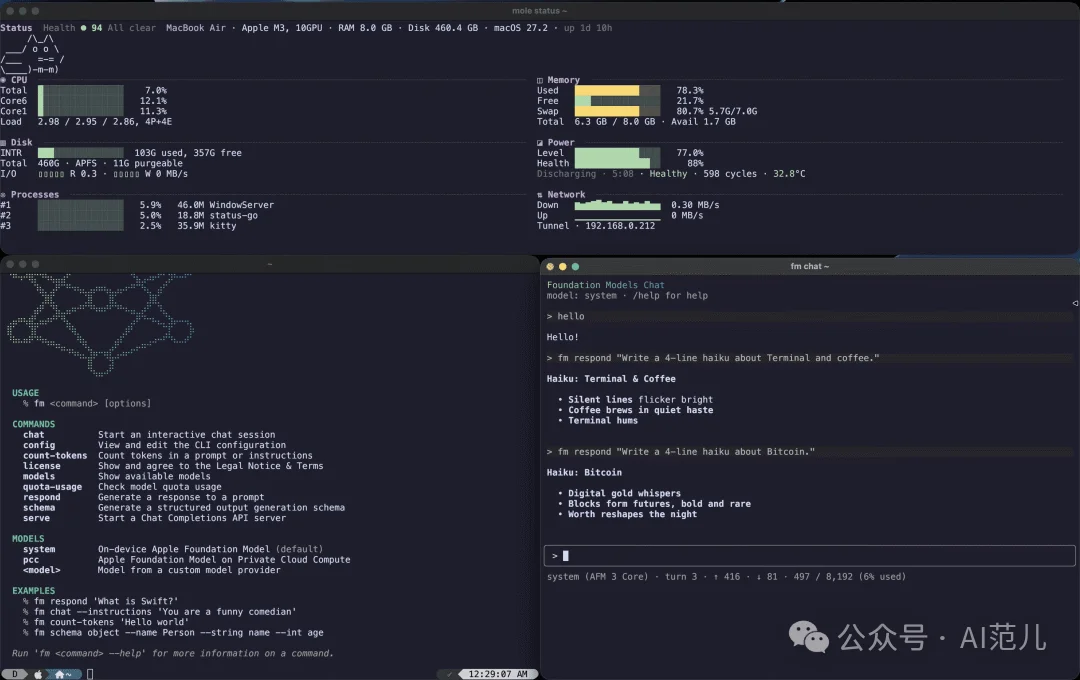Click the Disk section icon in mole status
This screenshot has width=1080, height=680.
click(3, 143)
